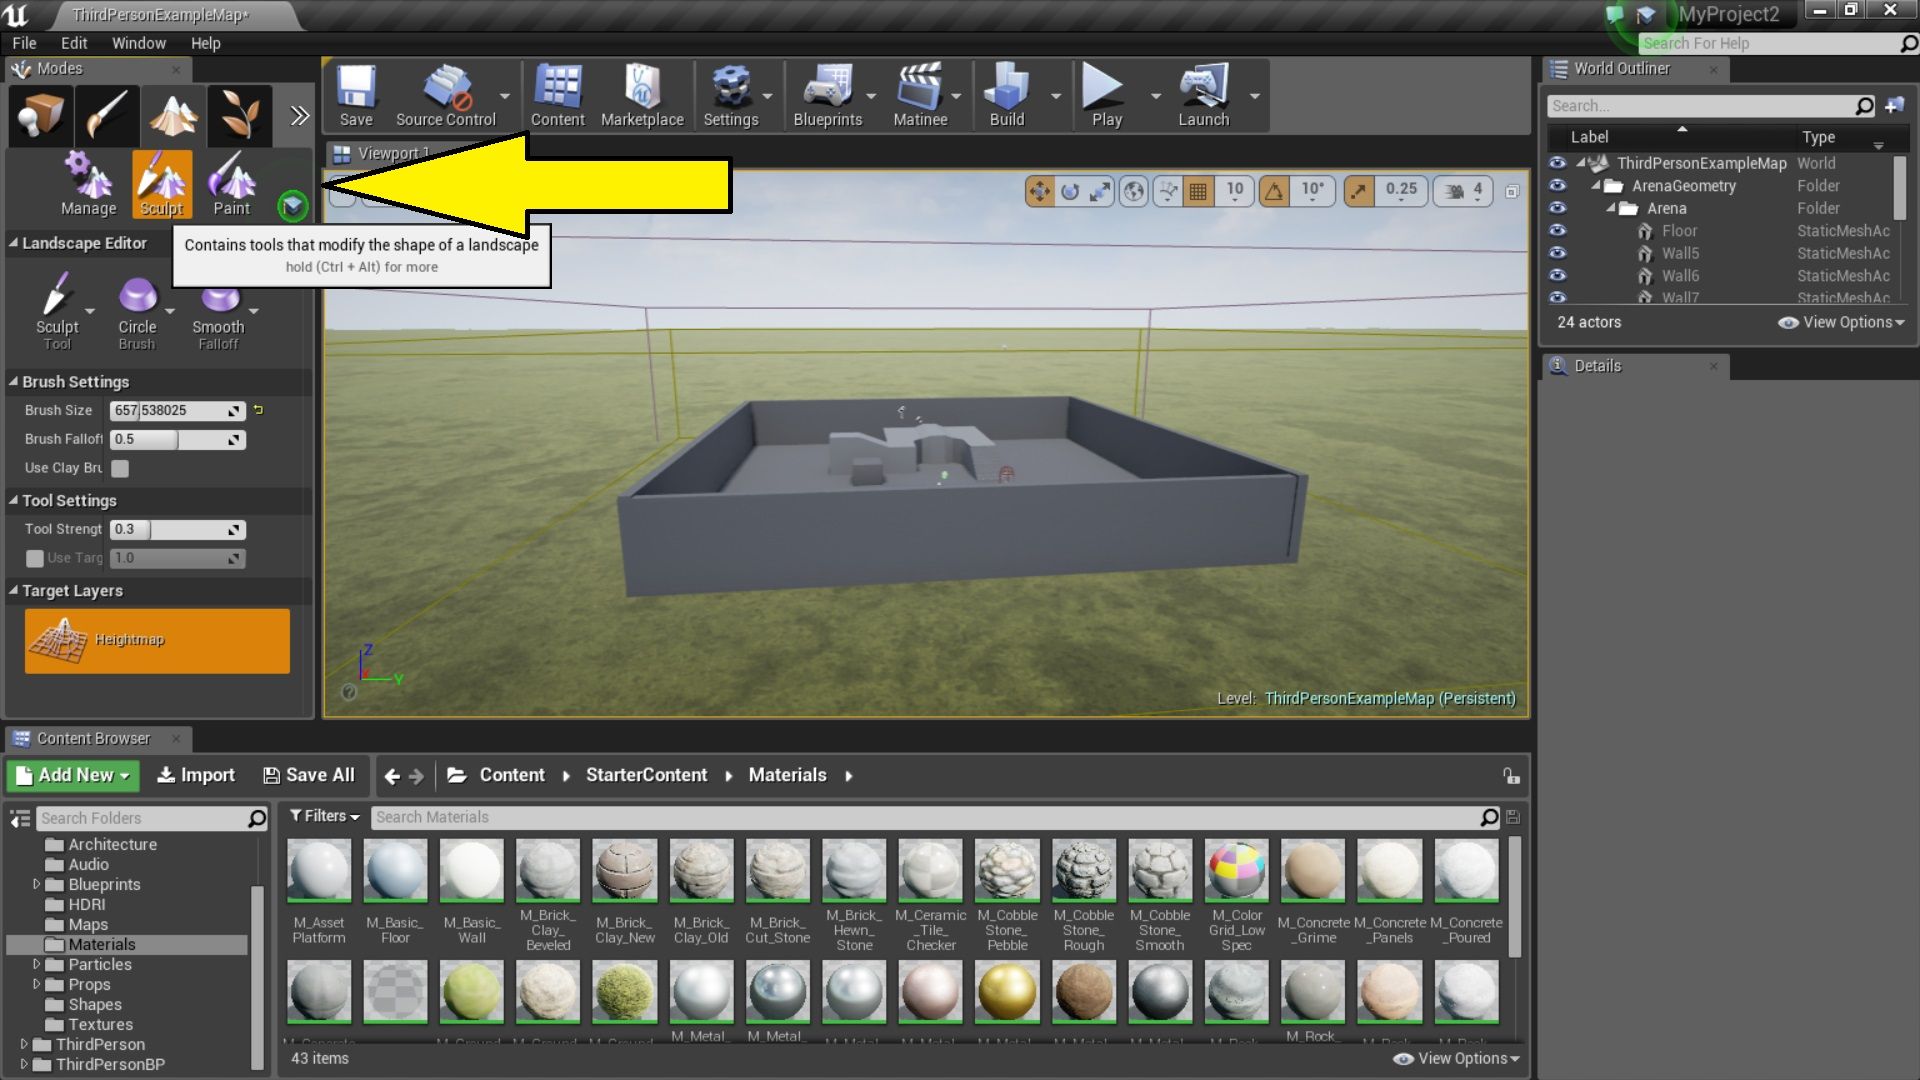
Task: Click the Save All button
Action: (309, 774)
